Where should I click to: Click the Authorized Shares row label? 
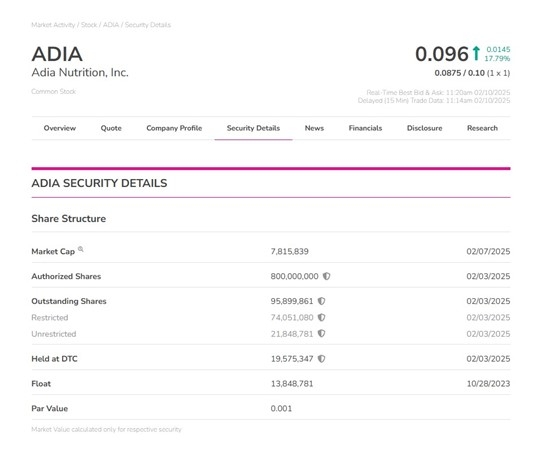[x=66, y=276]
